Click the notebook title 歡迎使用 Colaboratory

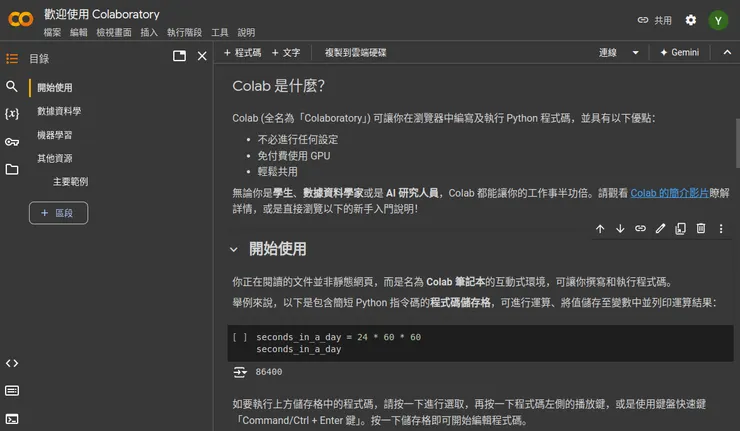pyautogui.click(x=102, y=14)
